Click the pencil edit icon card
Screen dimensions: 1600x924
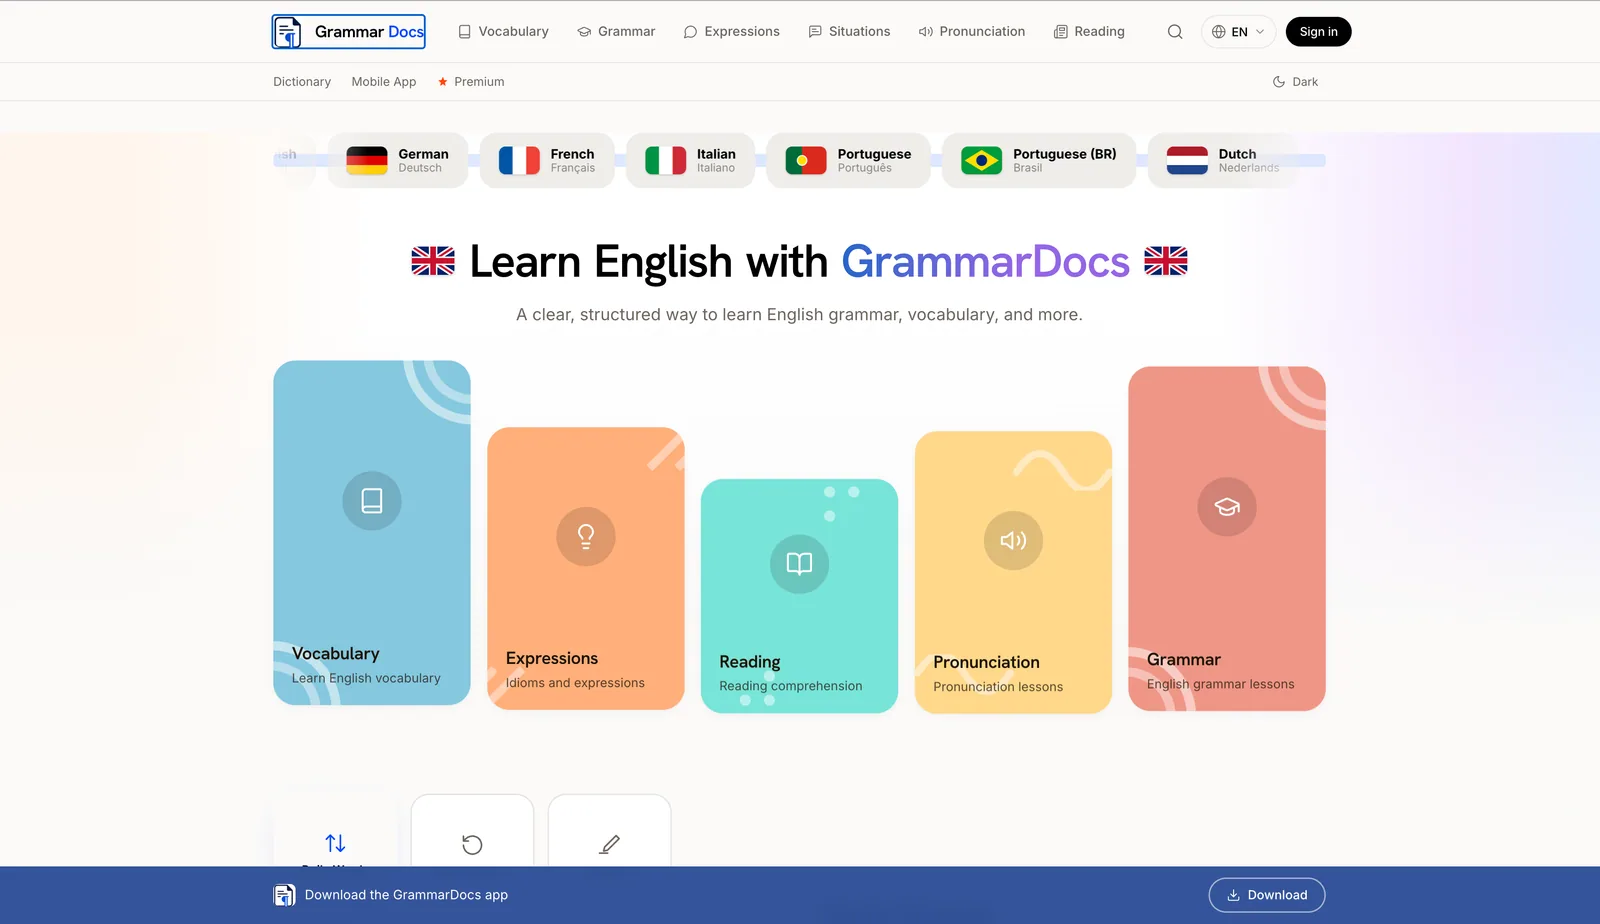[x=609, y=831]
